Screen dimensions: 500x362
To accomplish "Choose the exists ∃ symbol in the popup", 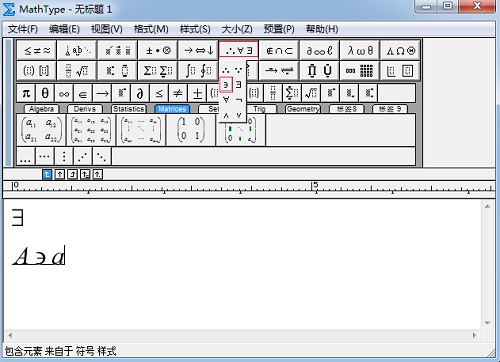I will 239,85.
